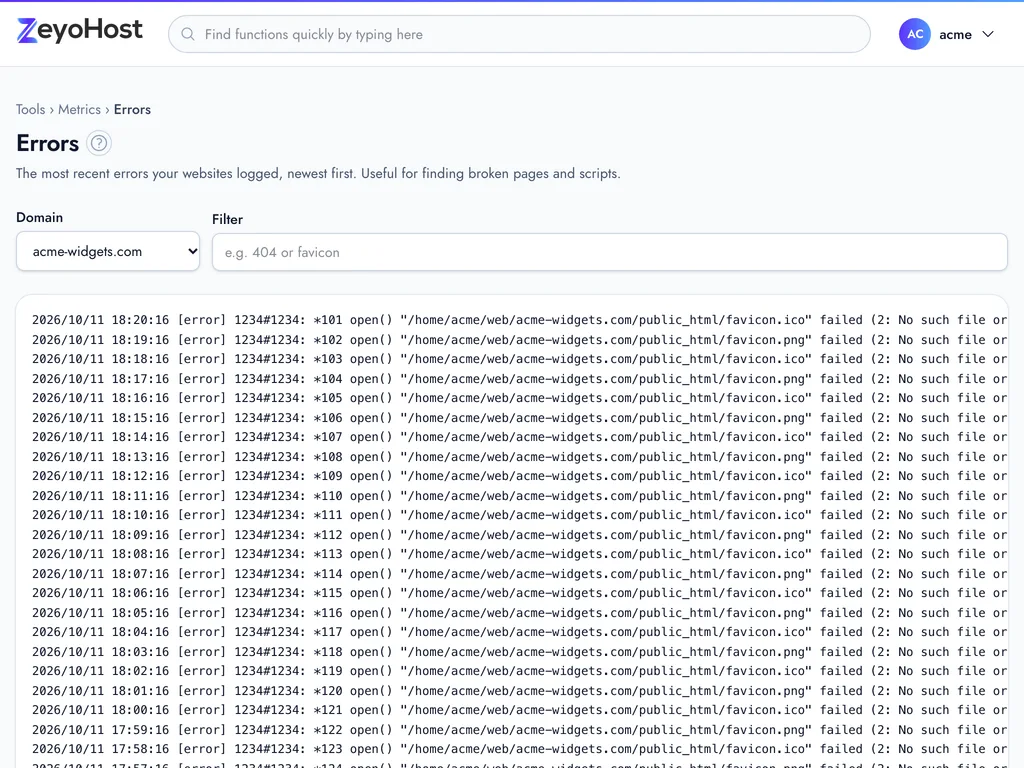This screenshot has height=768, width=1024.
Task: Select the log line with request *116
Action: pos(519,613)
